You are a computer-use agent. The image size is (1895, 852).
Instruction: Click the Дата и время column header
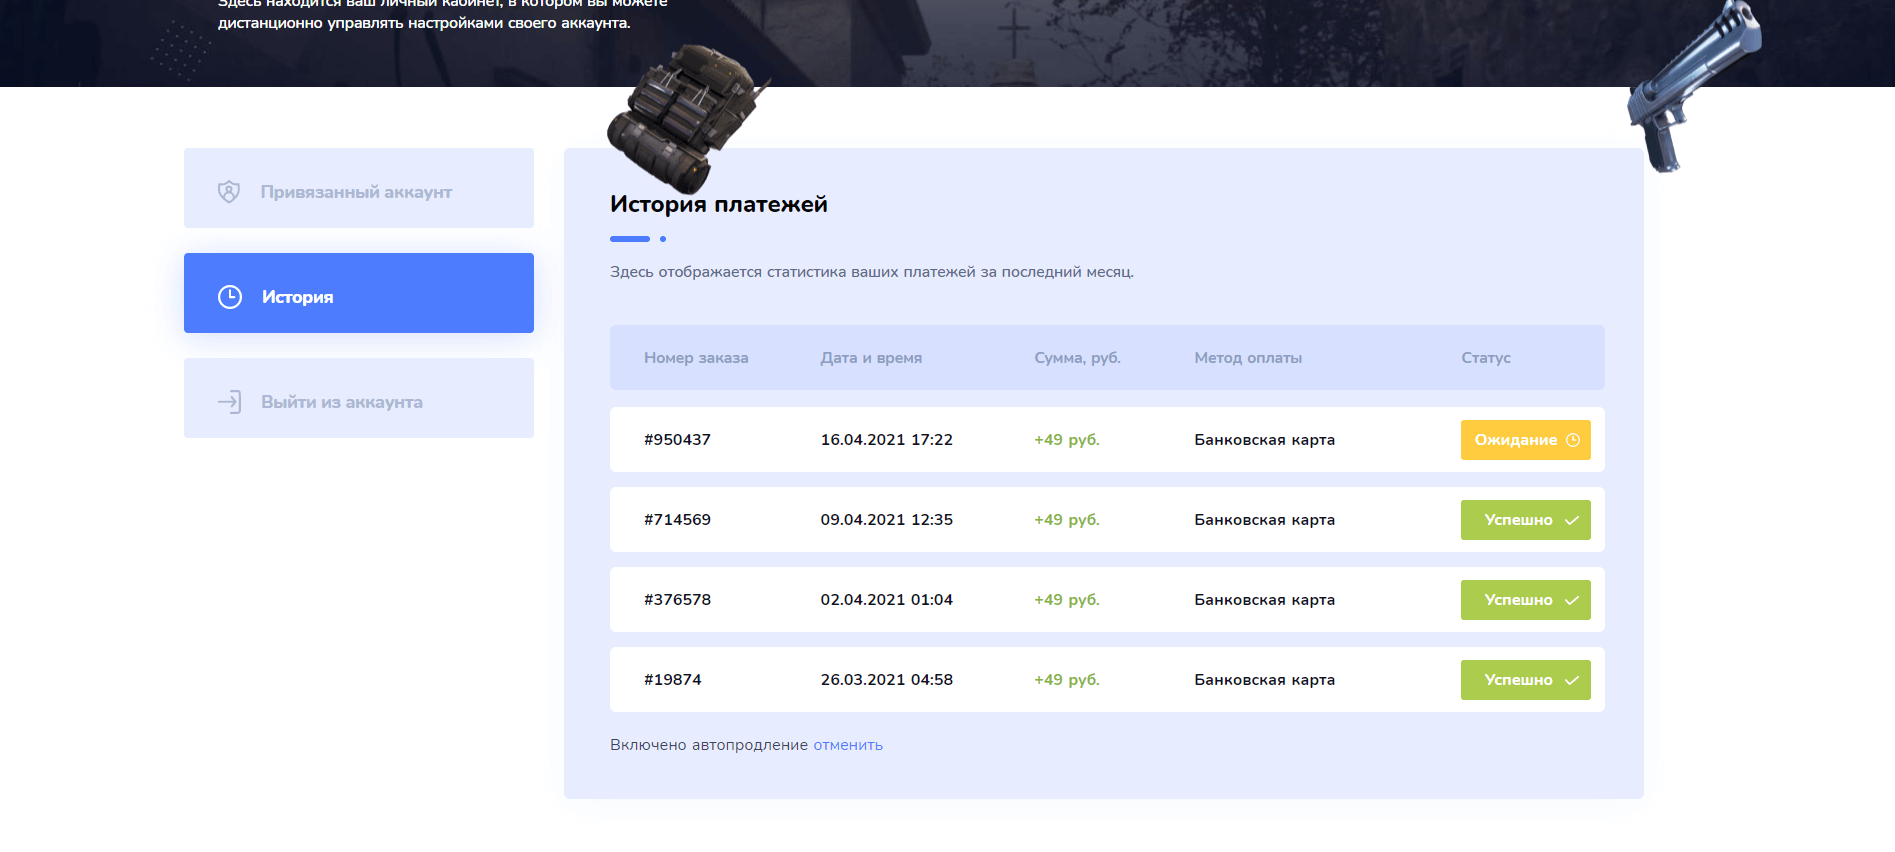coord(871,358)
